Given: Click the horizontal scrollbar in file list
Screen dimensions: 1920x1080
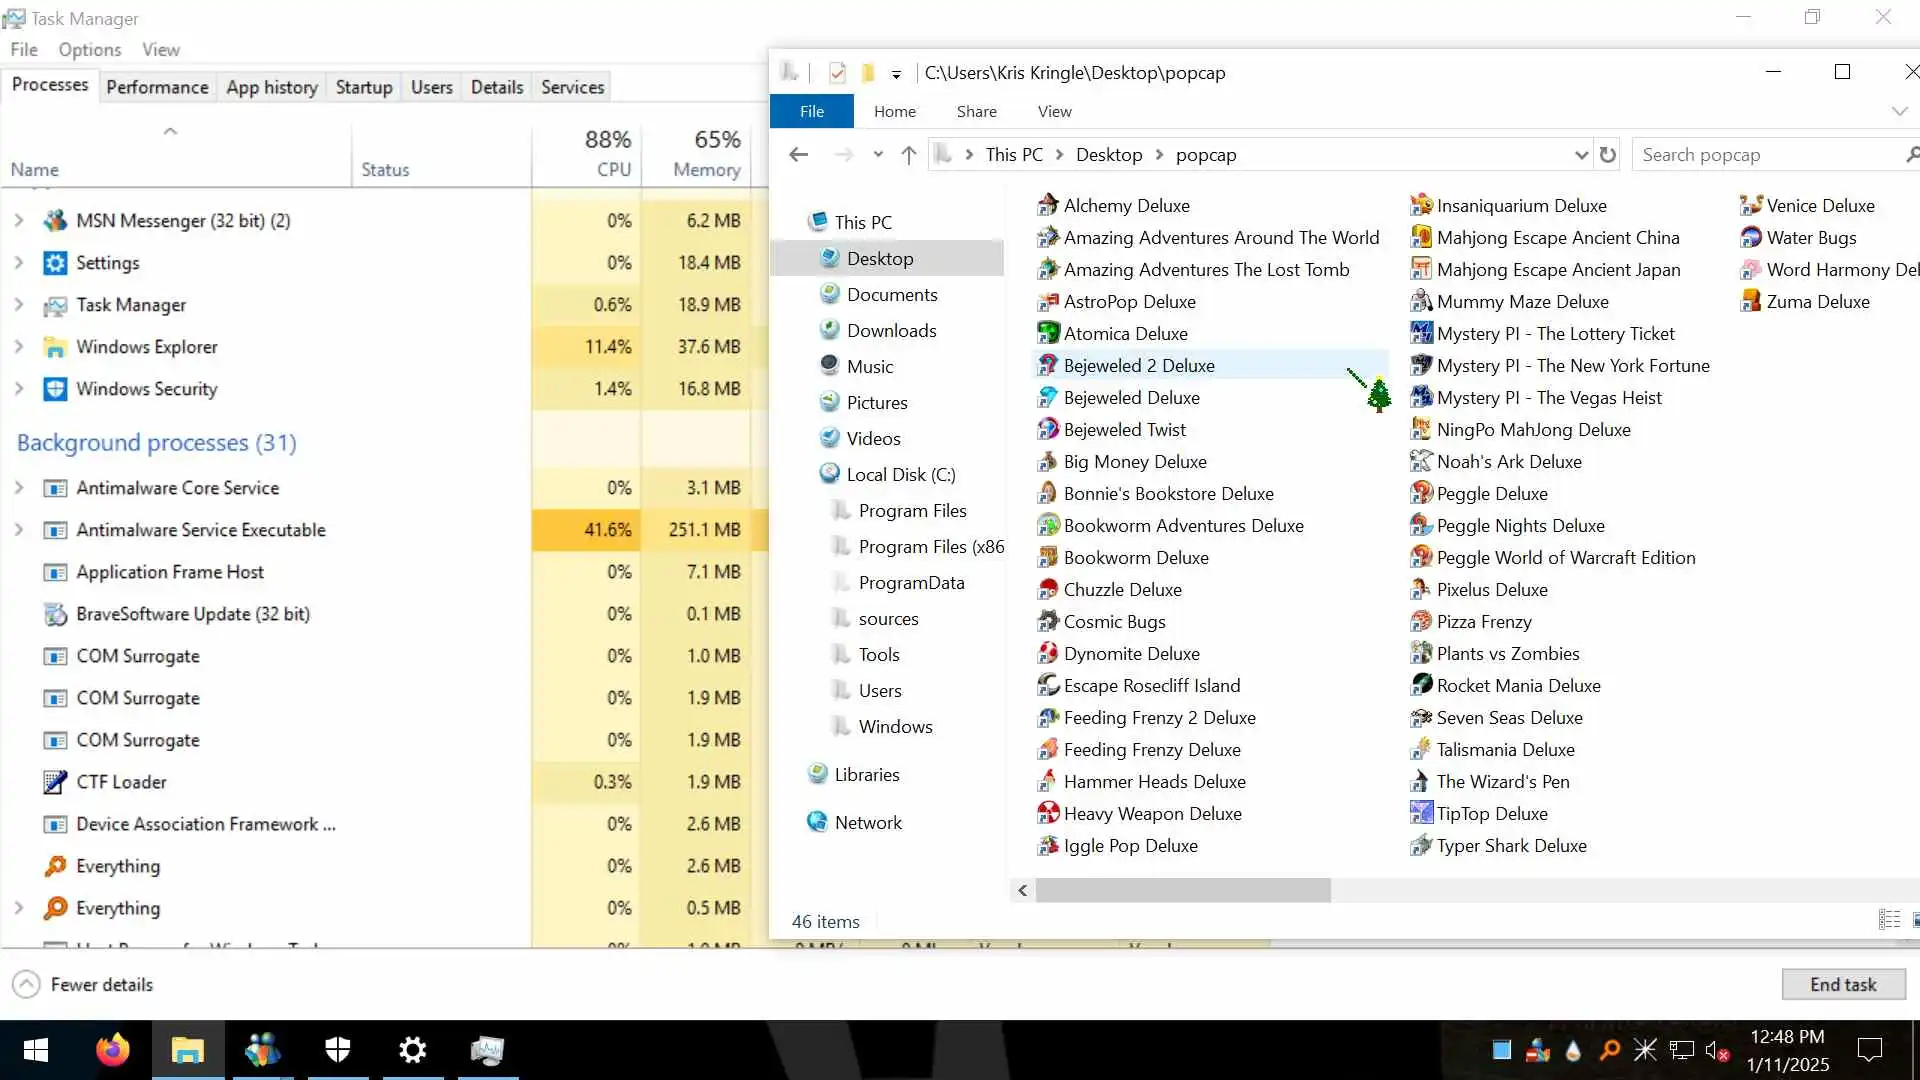Looking at the screenshot, I should pyautogui.click(x=1182, y=890).
